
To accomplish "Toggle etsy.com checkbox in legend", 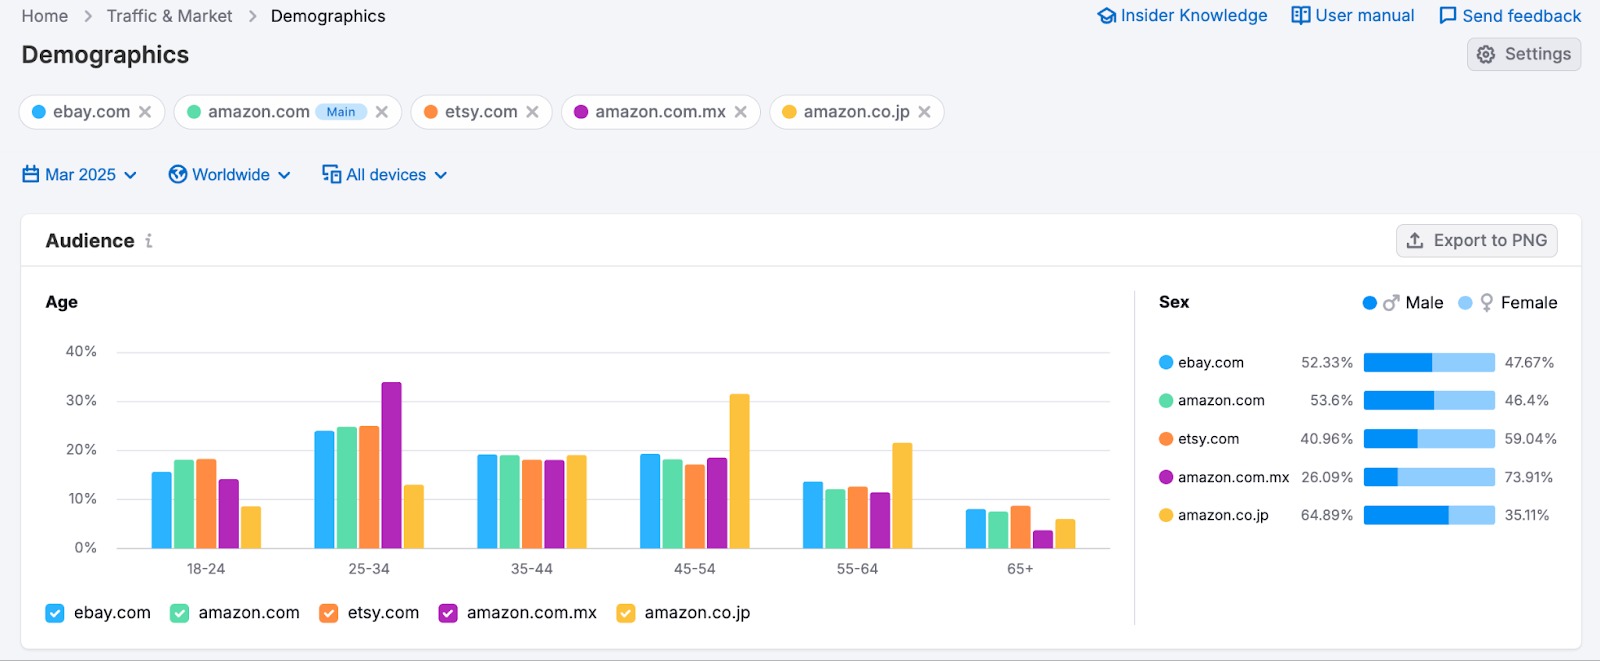I will [x=329, y=613].
